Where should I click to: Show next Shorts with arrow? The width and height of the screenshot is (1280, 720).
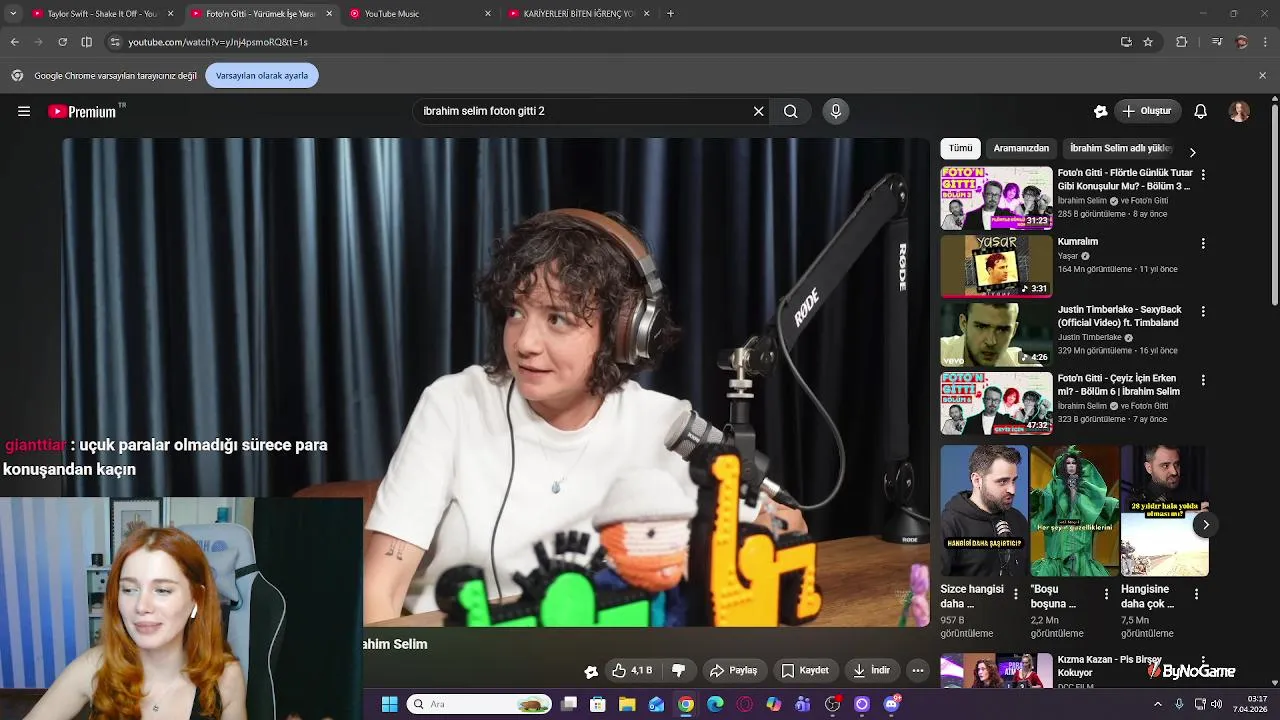click(1206, 525)
